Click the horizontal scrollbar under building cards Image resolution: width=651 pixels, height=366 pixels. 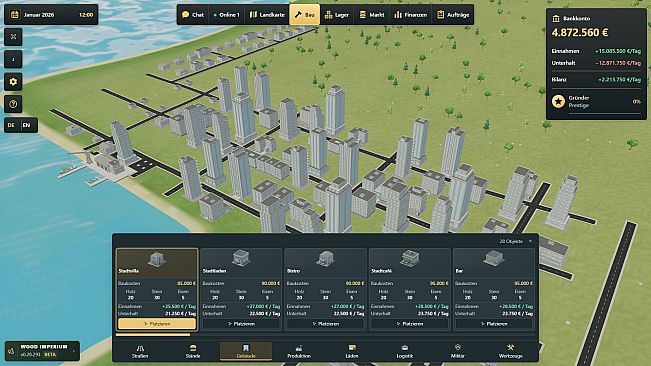coord(153,334)
